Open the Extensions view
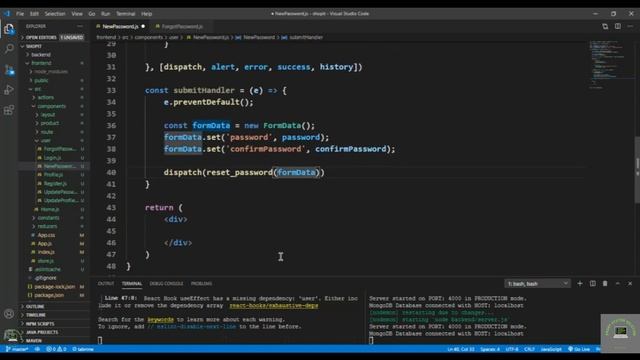Image resolution: width=640 pixels, height=360 pixels. point(9,110)
